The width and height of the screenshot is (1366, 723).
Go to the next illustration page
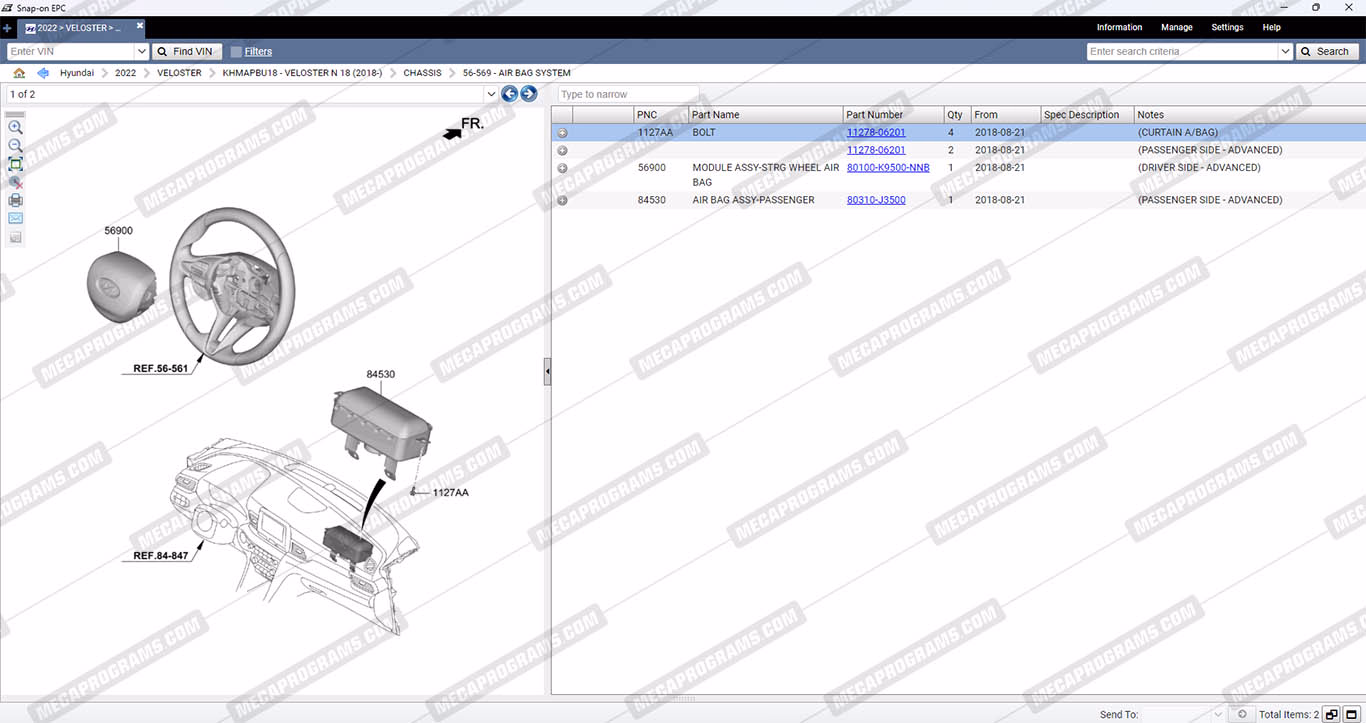coord(529,94)
